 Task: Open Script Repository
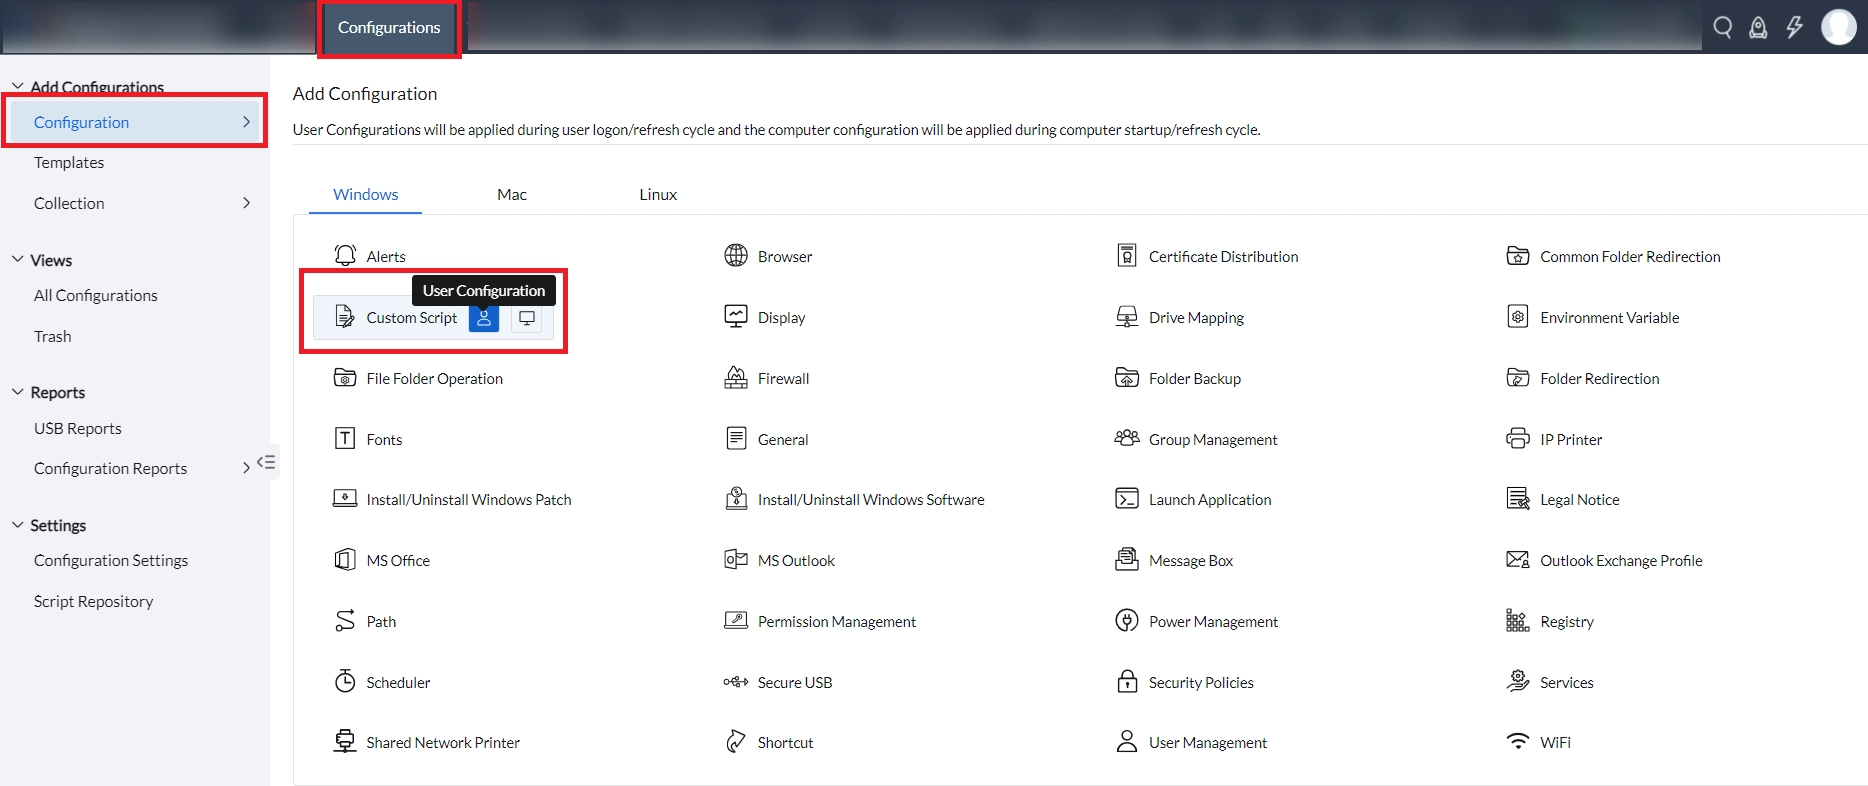94,601
